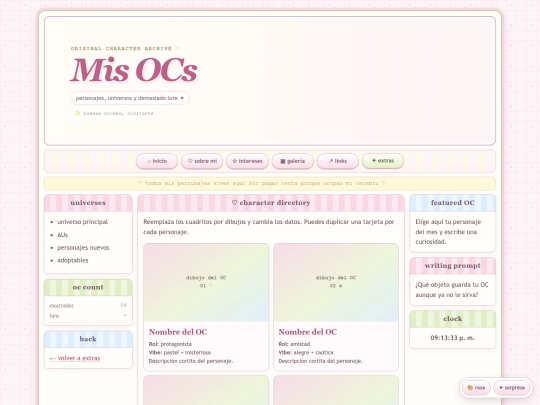Select the extras nav button
This screenshot has width=540, height=405.
[x=383, y=161]
